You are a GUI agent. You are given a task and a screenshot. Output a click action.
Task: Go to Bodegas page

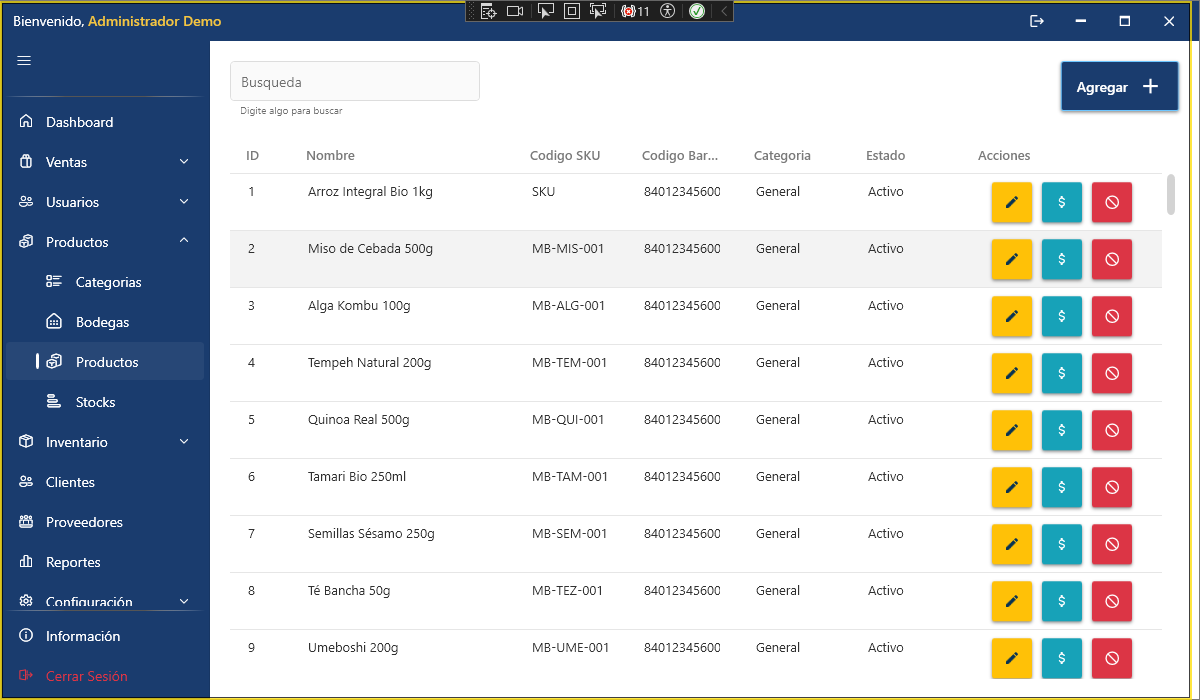[x=102, y=322]
